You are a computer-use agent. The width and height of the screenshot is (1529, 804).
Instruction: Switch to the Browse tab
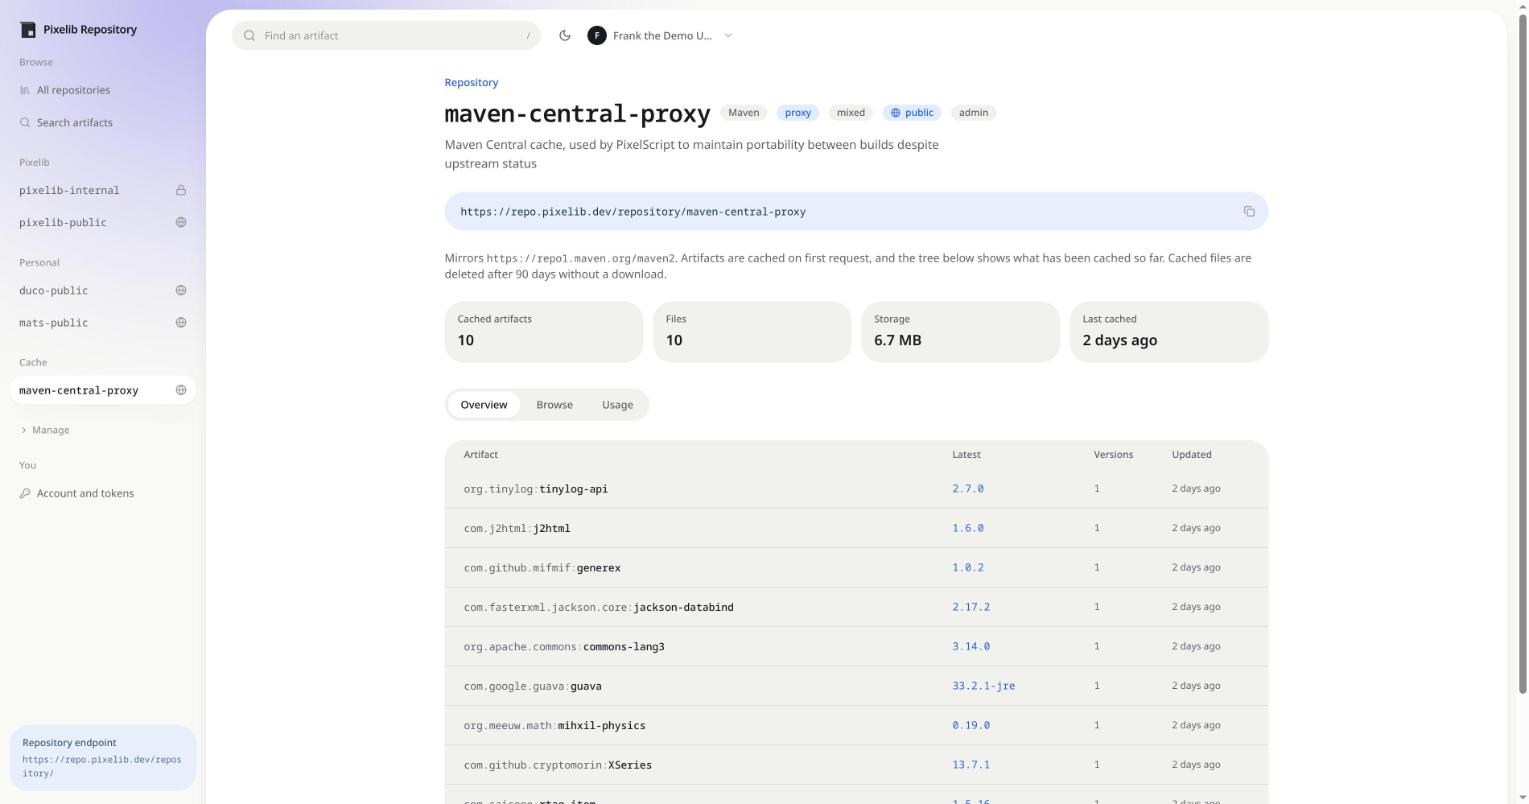click(554, 405)
